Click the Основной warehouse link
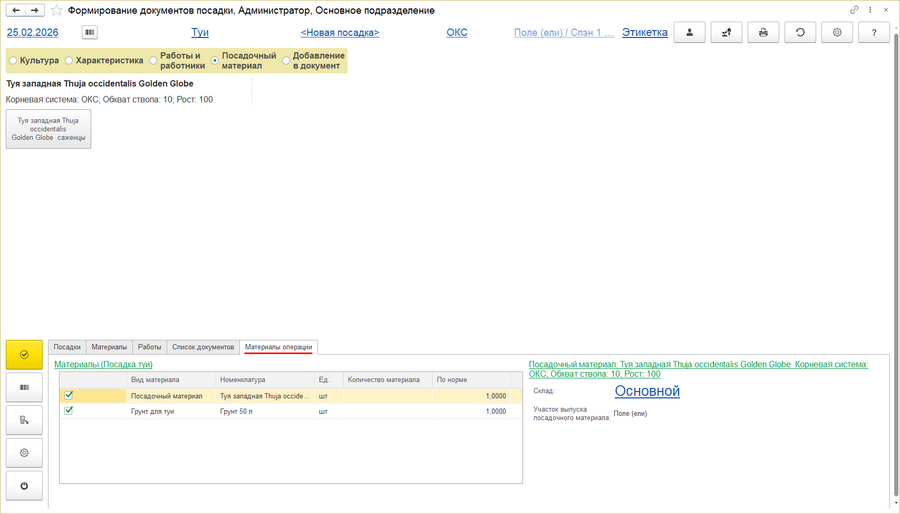 [x=647, y=391]
